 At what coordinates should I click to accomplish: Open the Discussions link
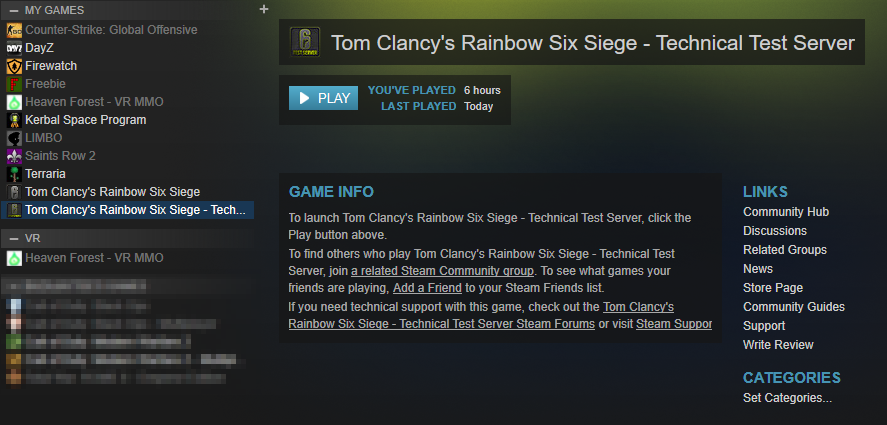pos(774,231)
